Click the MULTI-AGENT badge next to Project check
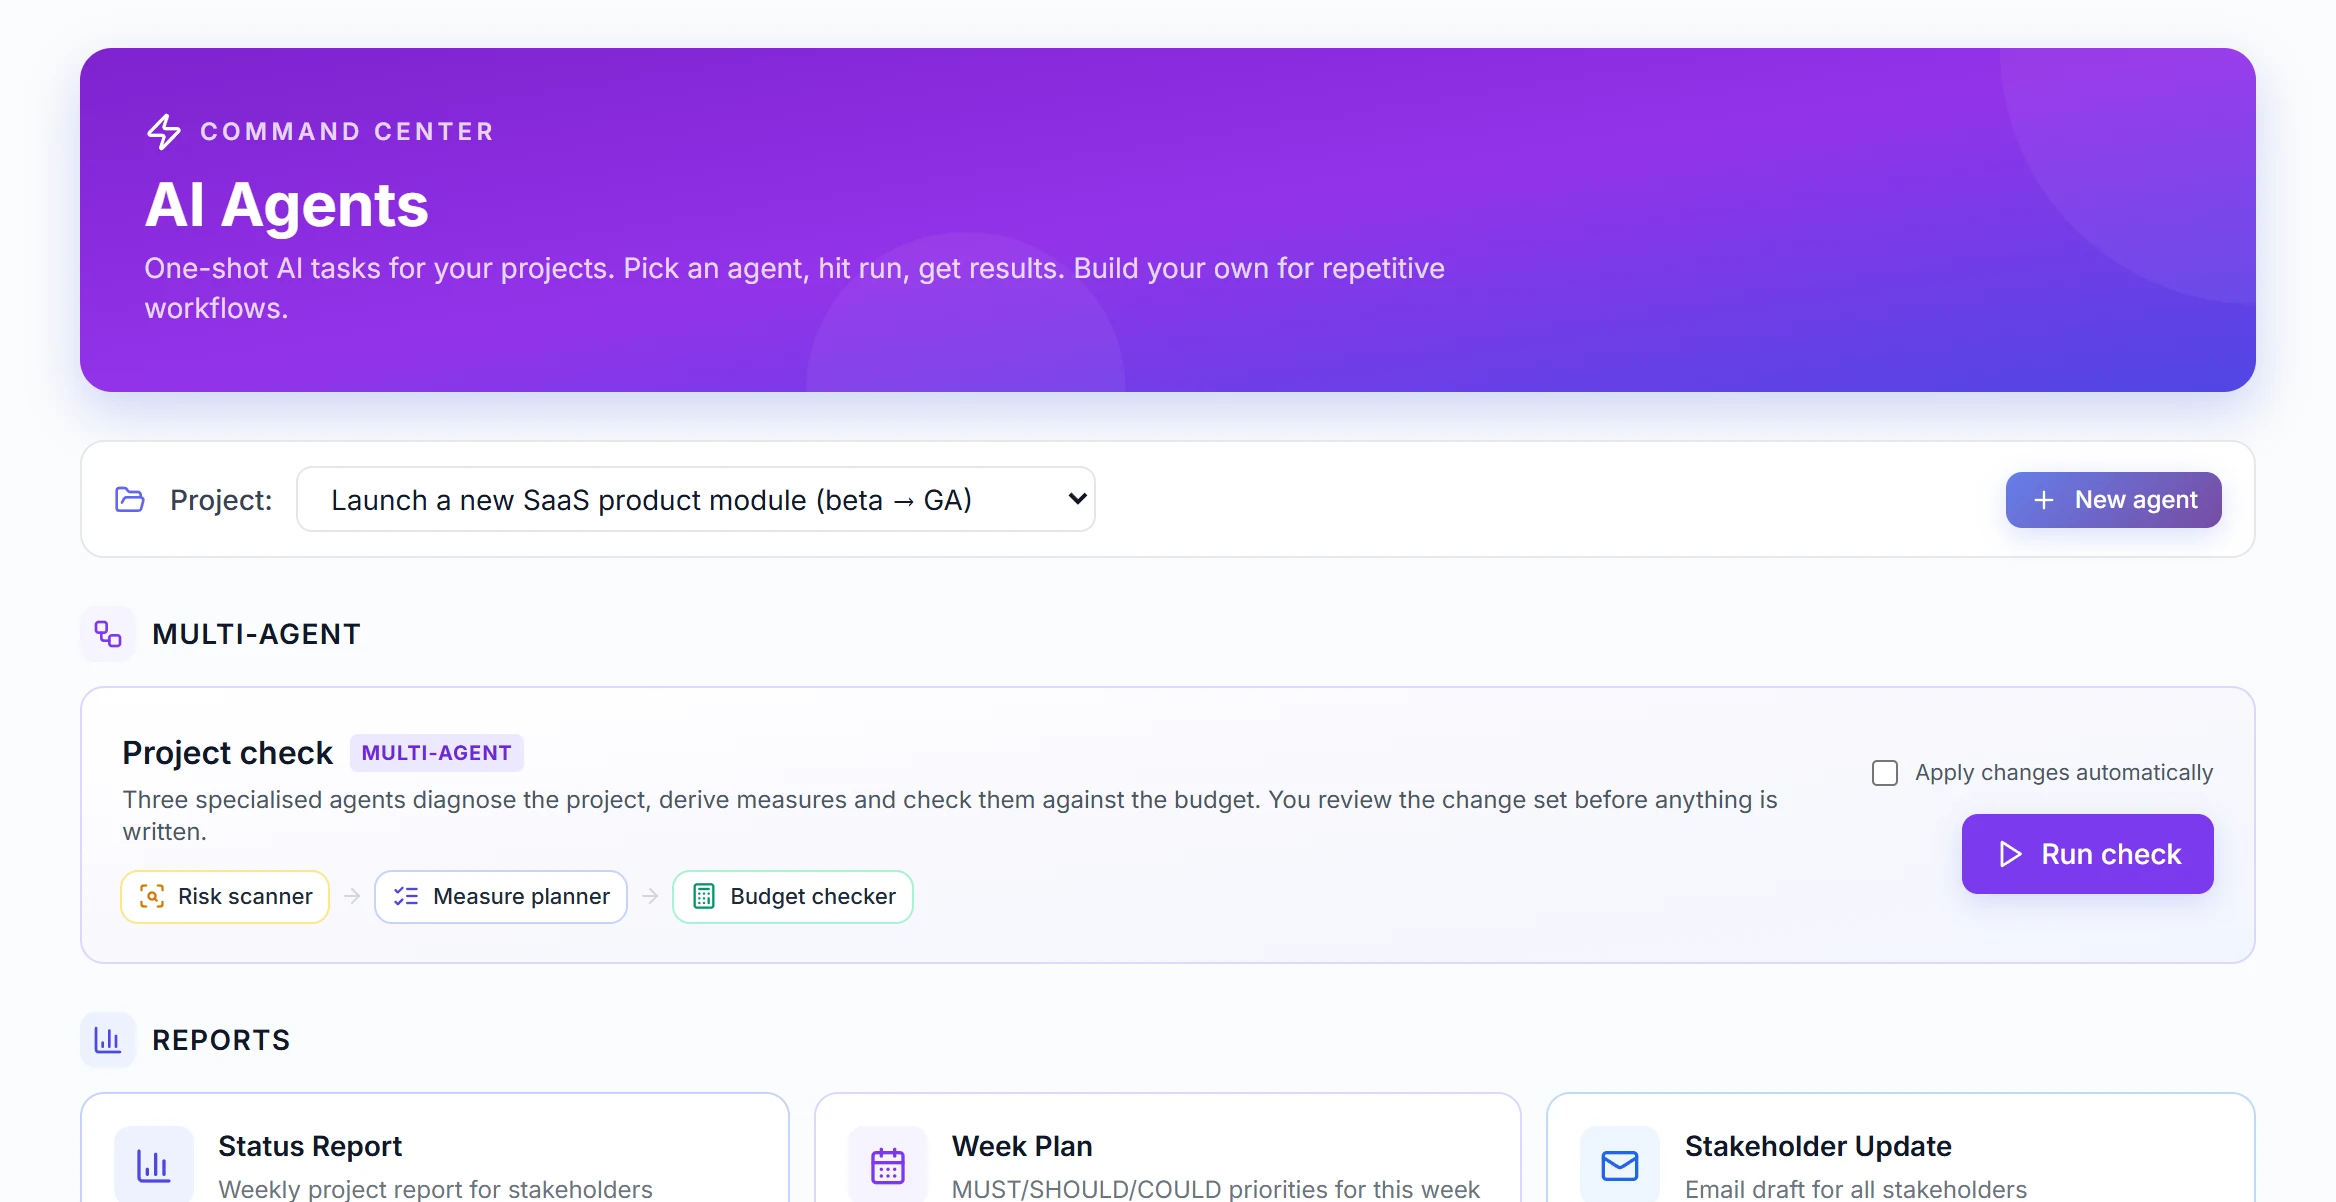Screen dimensions: 2336x1202 pyautogui.click(x=437, y=753)
